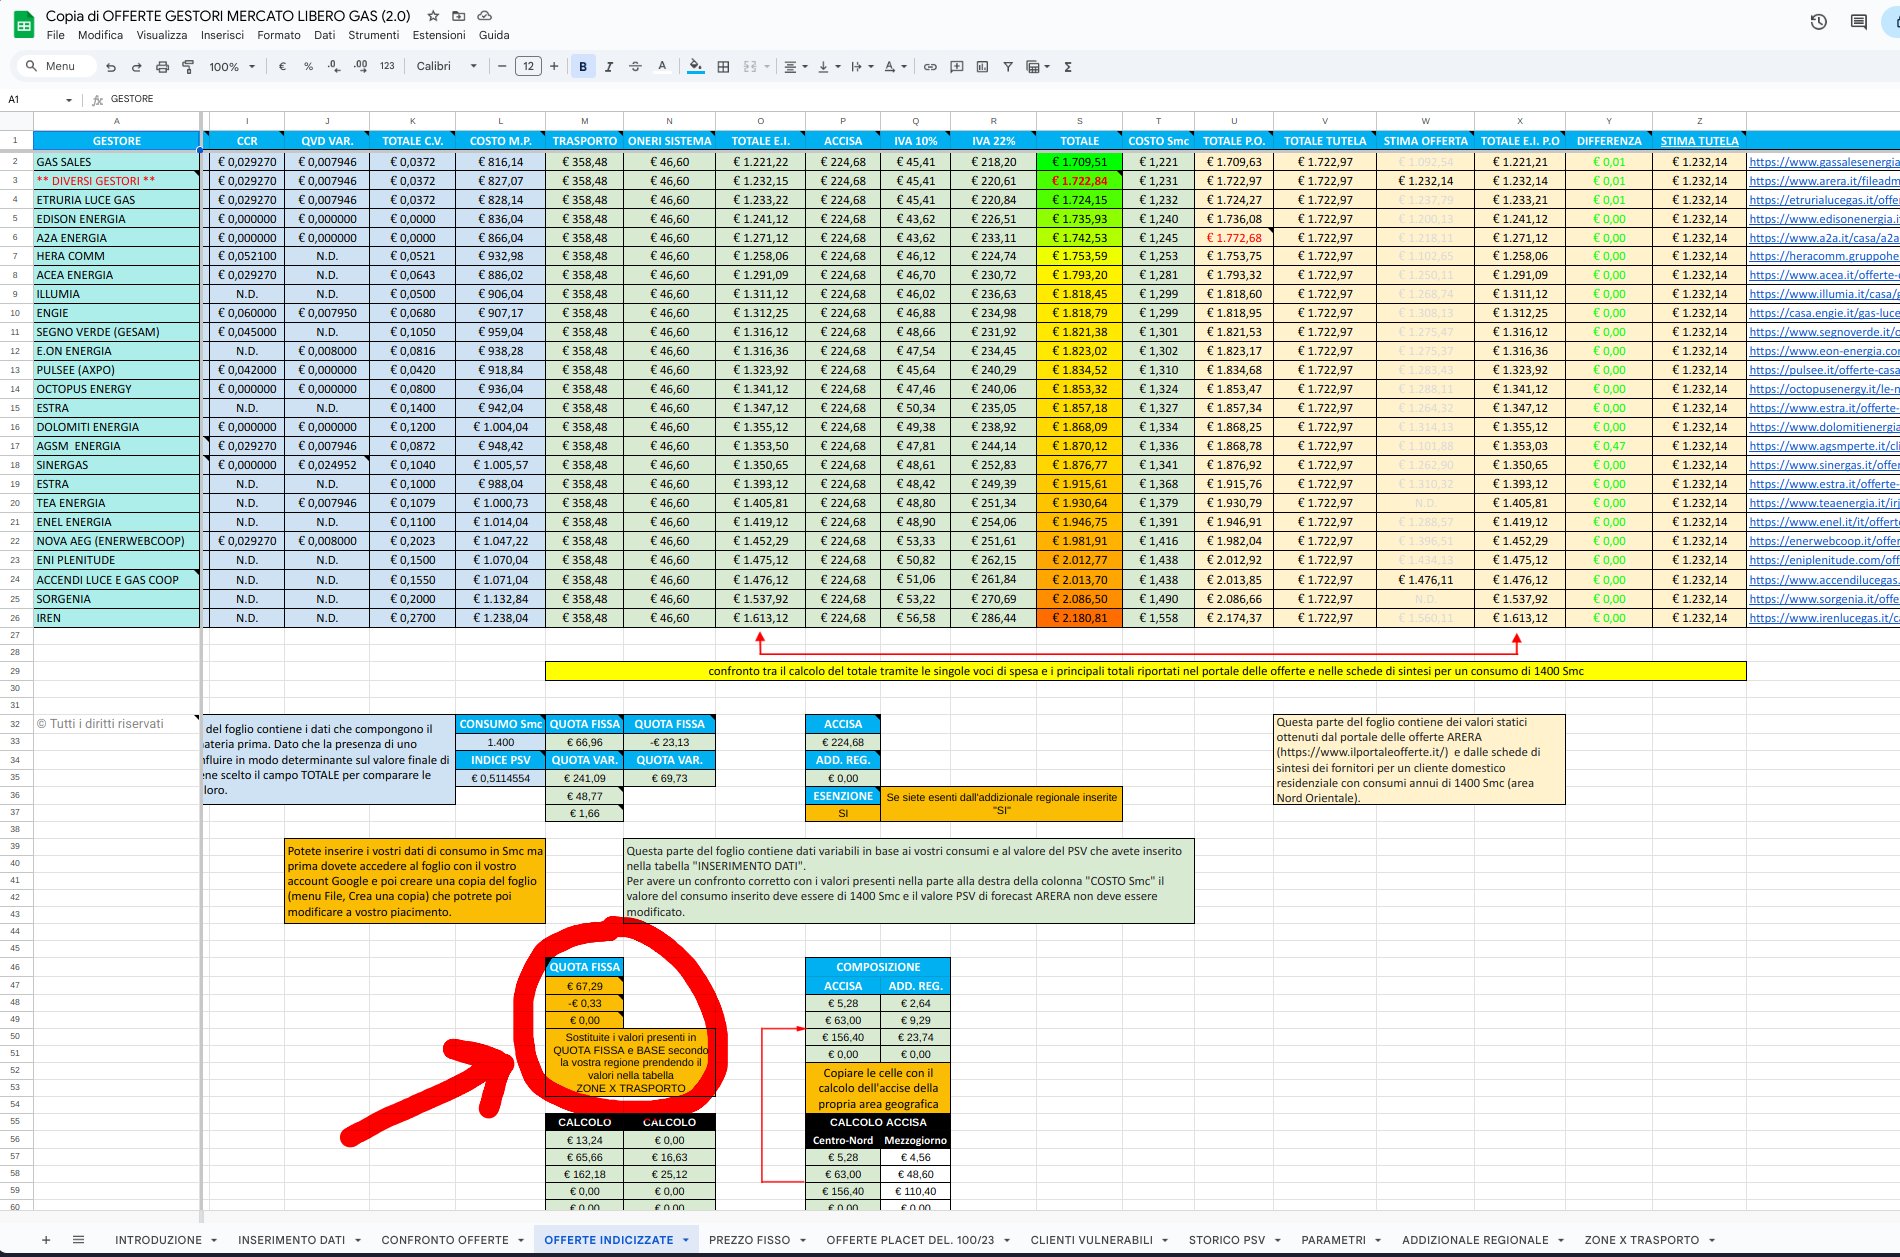Viewport: 1900px width, 1257px height.
Task: Open the more number formats 123 menu
Action: 387,67
